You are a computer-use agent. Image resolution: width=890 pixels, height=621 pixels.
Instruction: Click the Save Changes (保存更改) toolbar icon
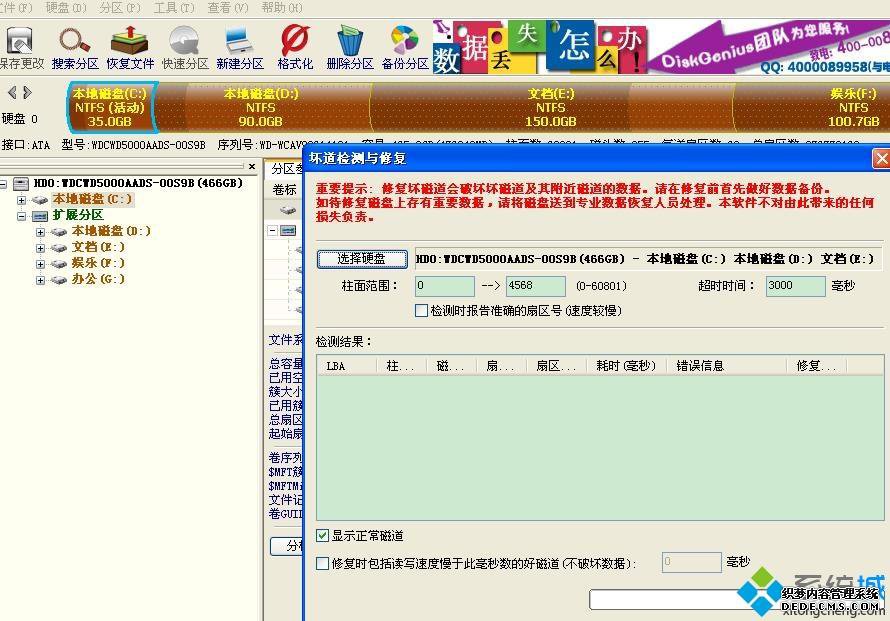[20, 48]
